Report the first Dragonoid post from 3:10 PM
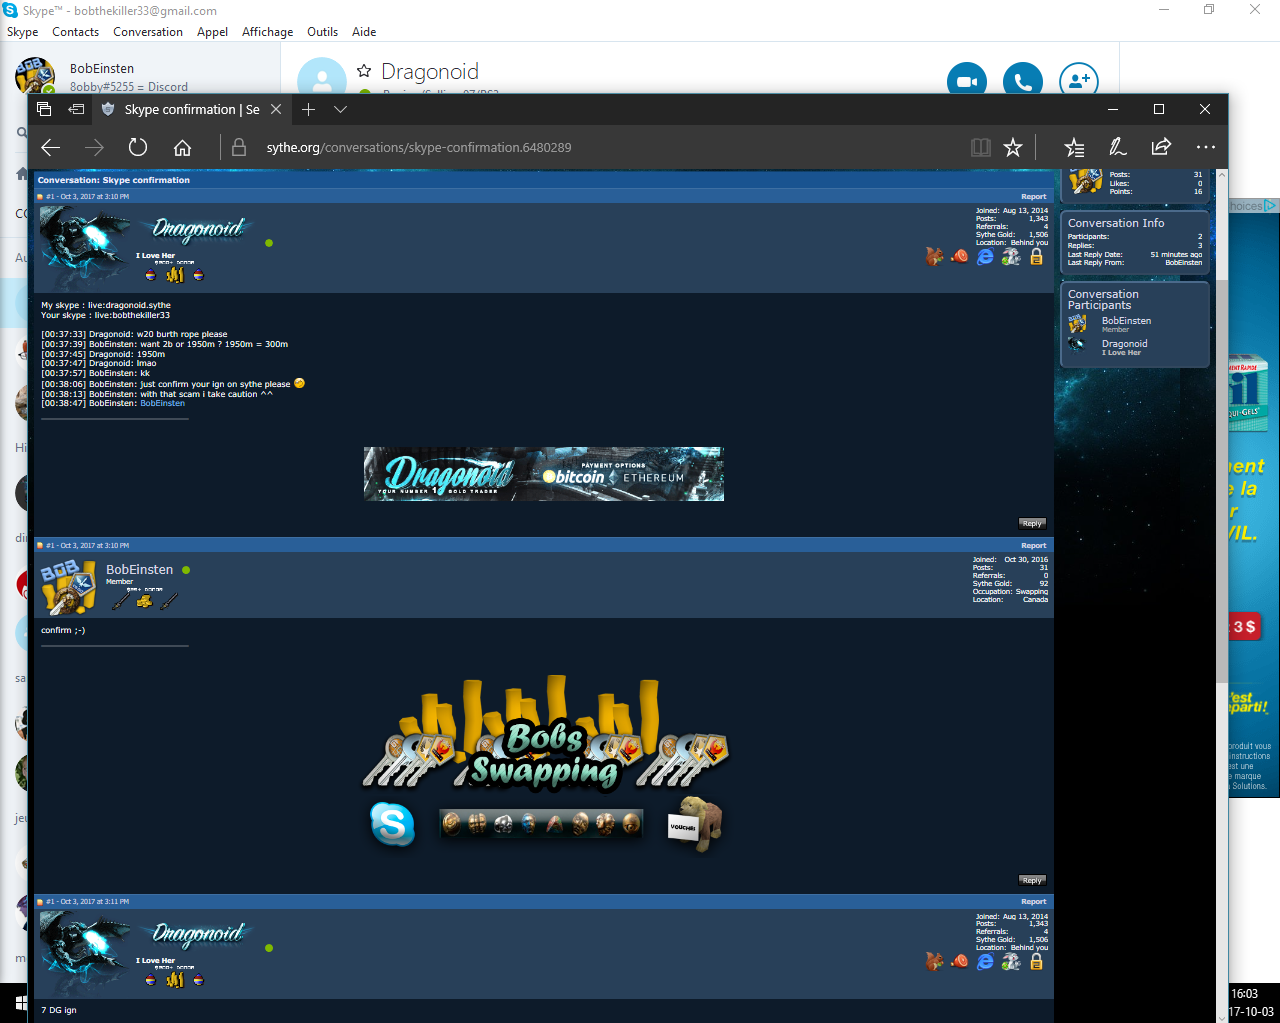Viewport: 1280px width, 1023px height. point(1034,197)
